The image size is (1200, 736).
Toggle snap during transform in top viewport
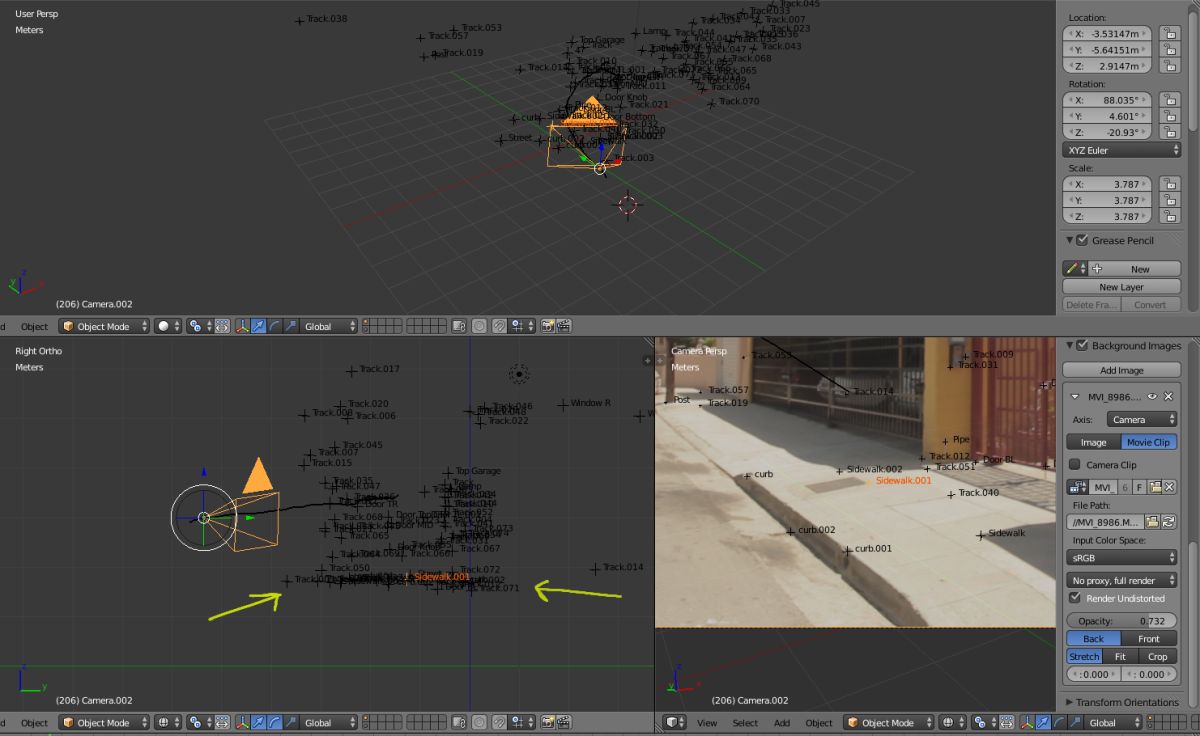(x=498, y=326)
